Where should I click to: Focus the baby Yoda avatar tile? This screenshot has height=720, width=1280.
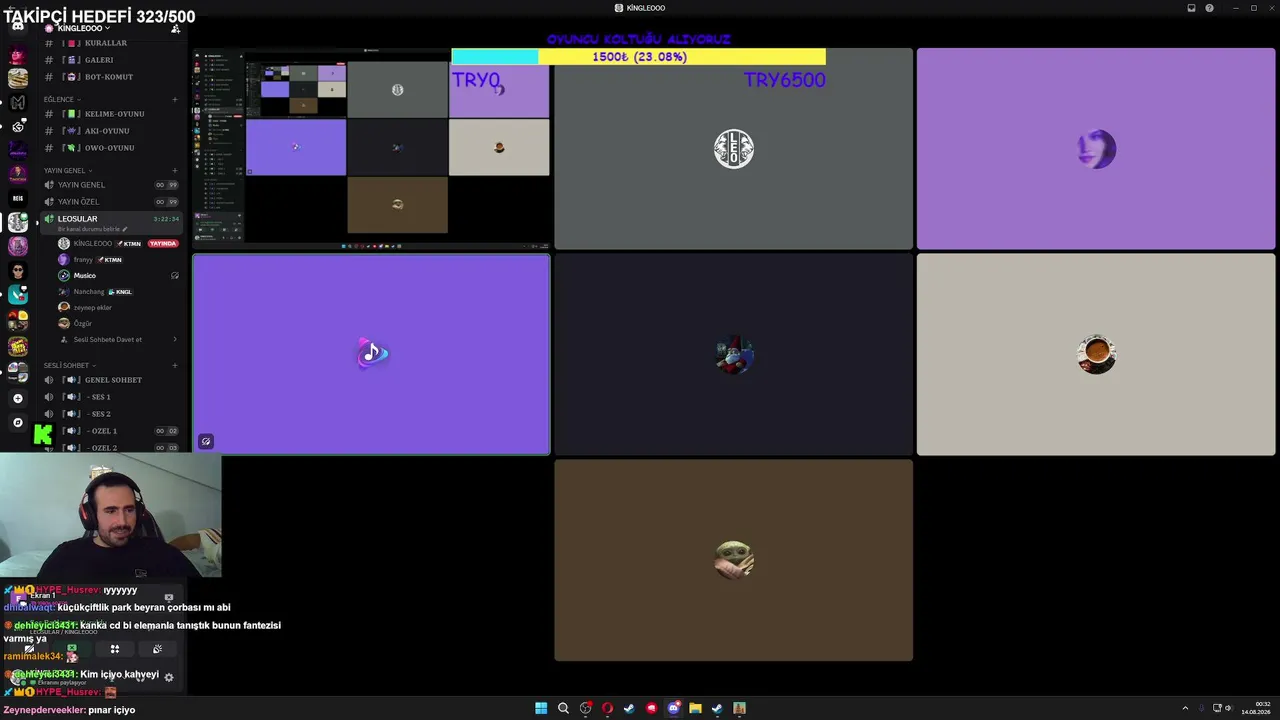(x=733, y=560)
